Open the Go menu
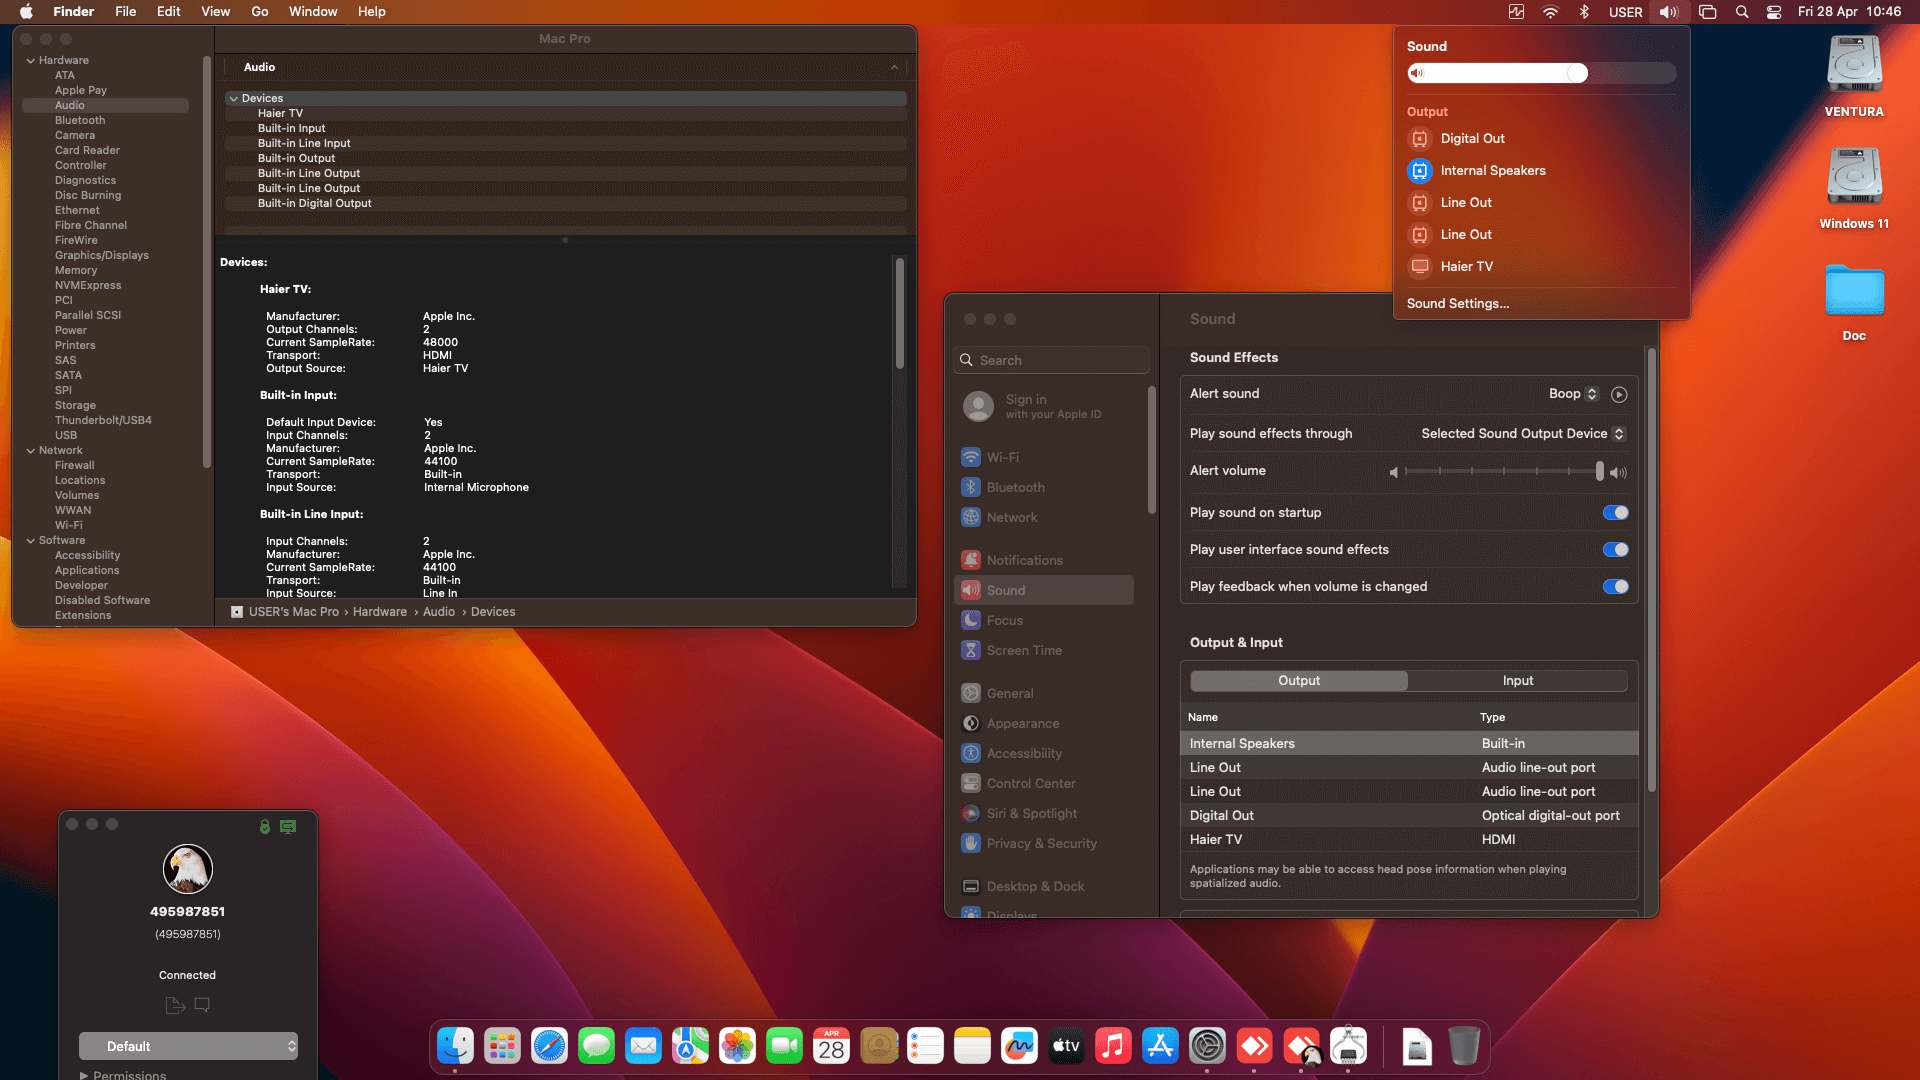The width and height of the screenshot is (1920, 1080). [x=260, y=12]
